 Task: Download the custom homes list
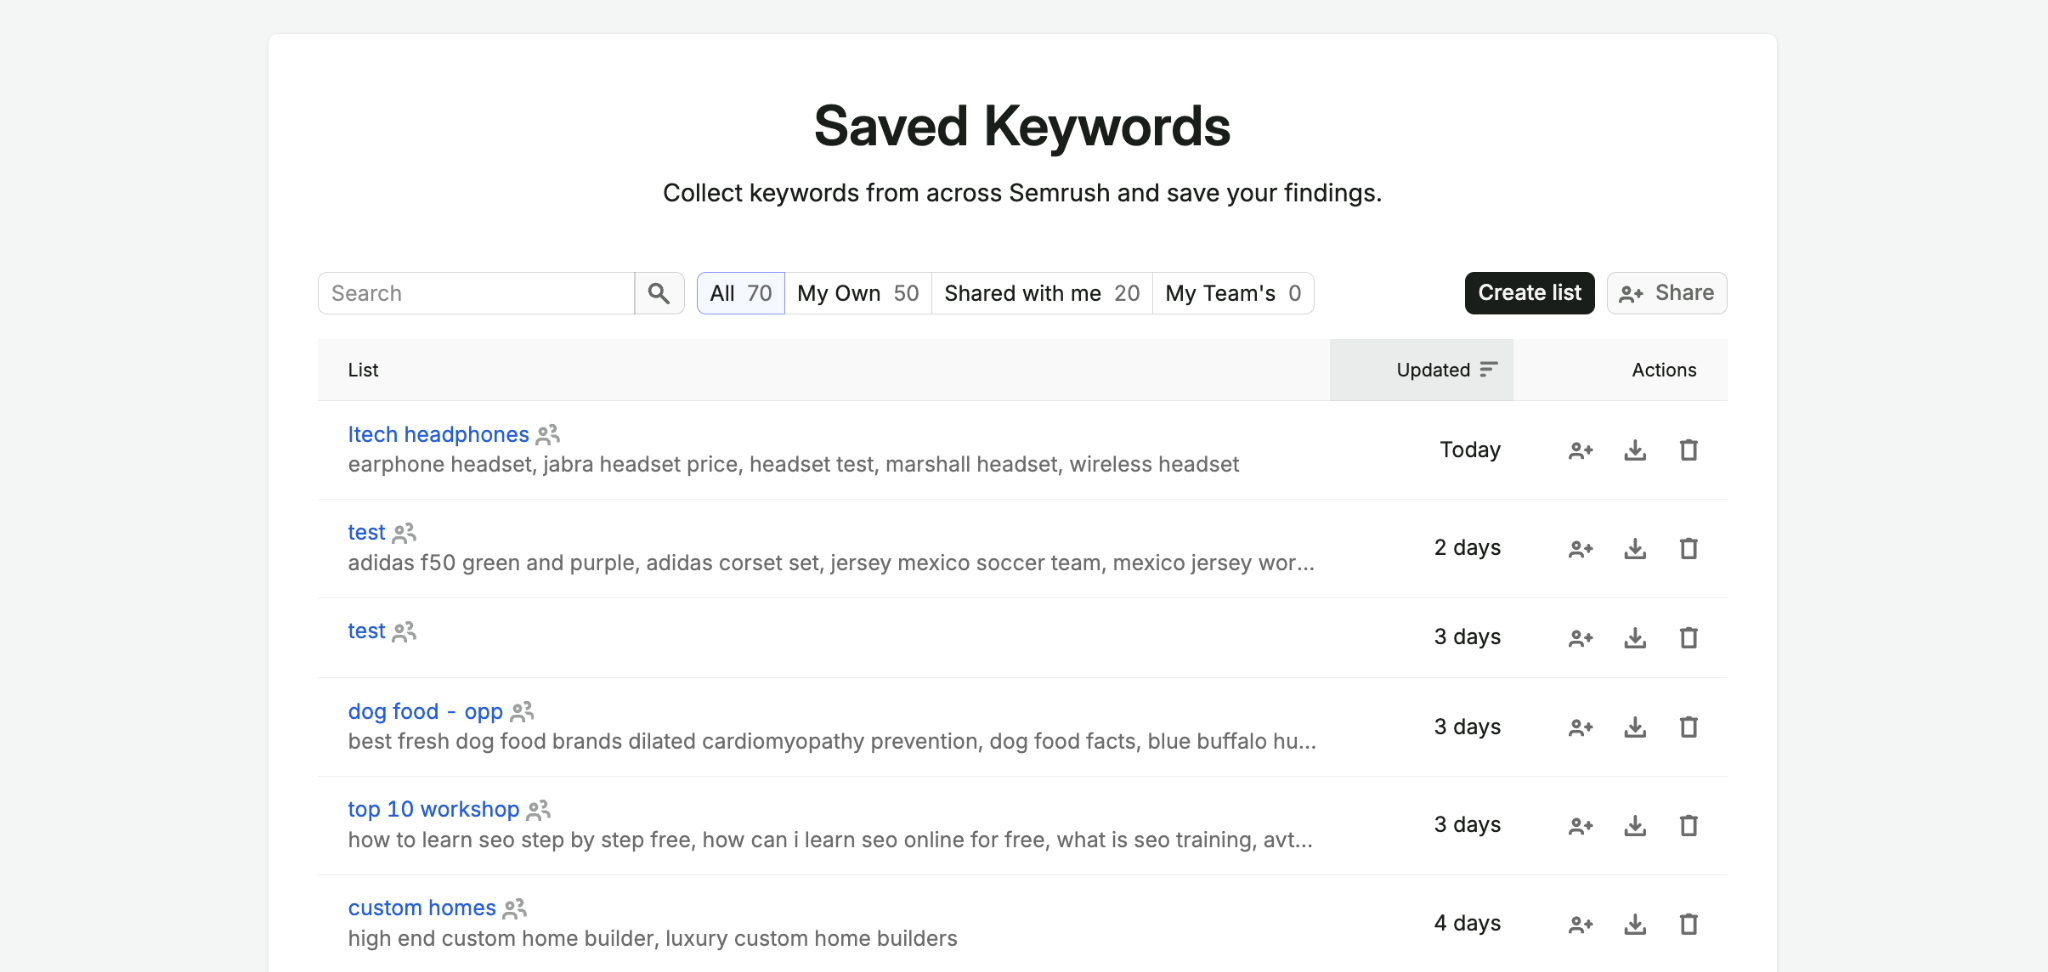click(1635, 924)
